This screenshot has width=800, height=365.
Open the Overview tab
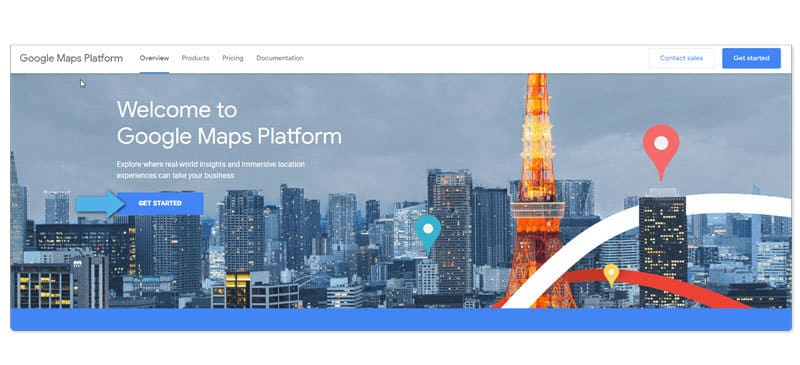click(154, 58)
